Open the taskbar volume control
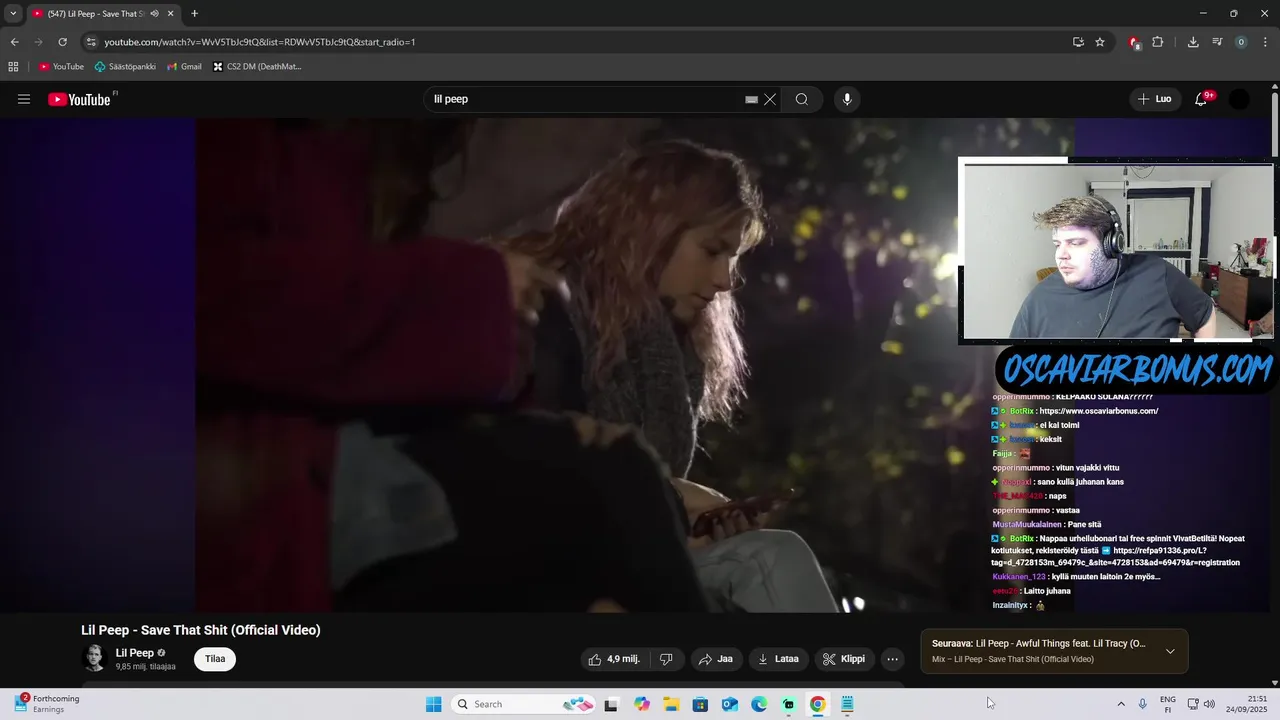The width and height of the screenshot is (1280, 720). click(x=1209, y=704)
